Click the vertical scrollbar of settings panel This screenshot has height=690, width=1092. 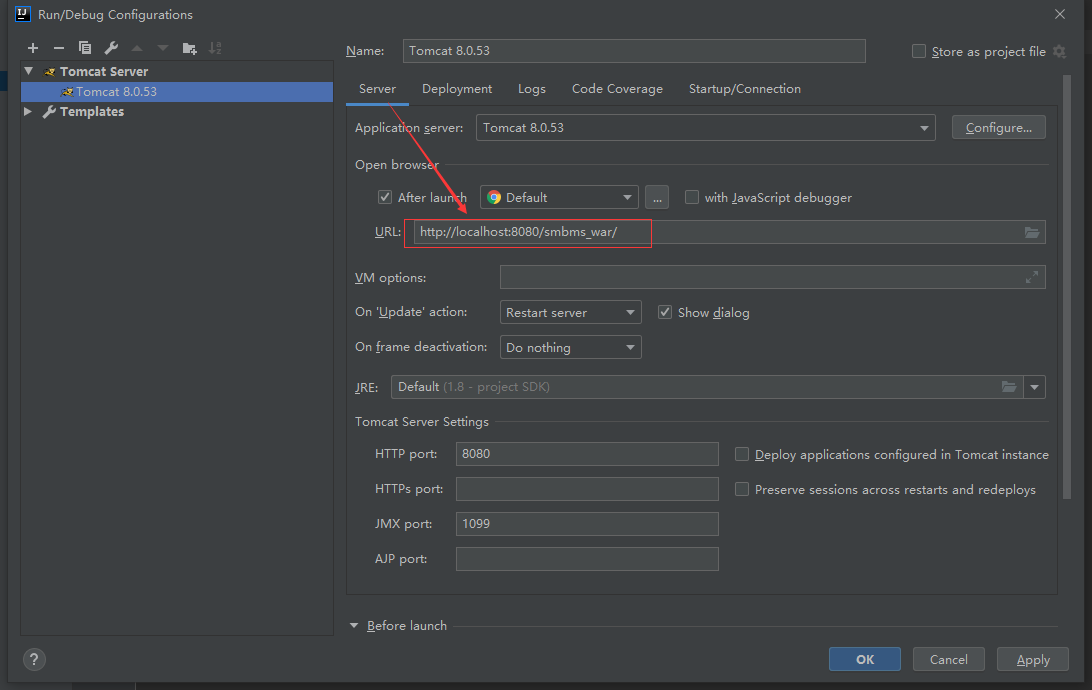coord(1066,287)
